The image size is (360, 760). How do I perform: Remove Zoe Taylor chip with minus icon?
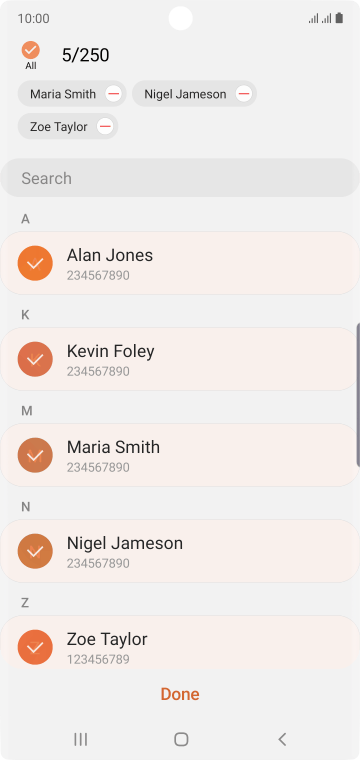[105, 127]
